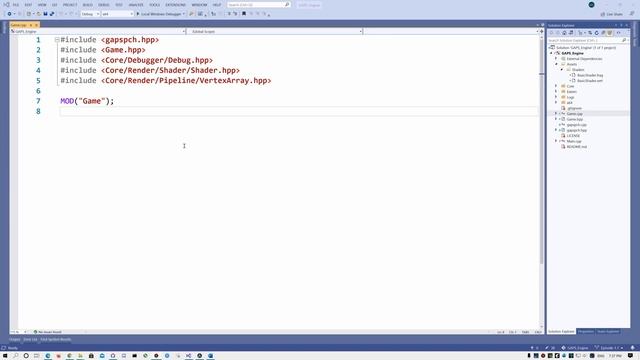The image size is (640, 360).
Task: Click the VertexArray.hpp include on line 5
Action: [x=186, y=80]
